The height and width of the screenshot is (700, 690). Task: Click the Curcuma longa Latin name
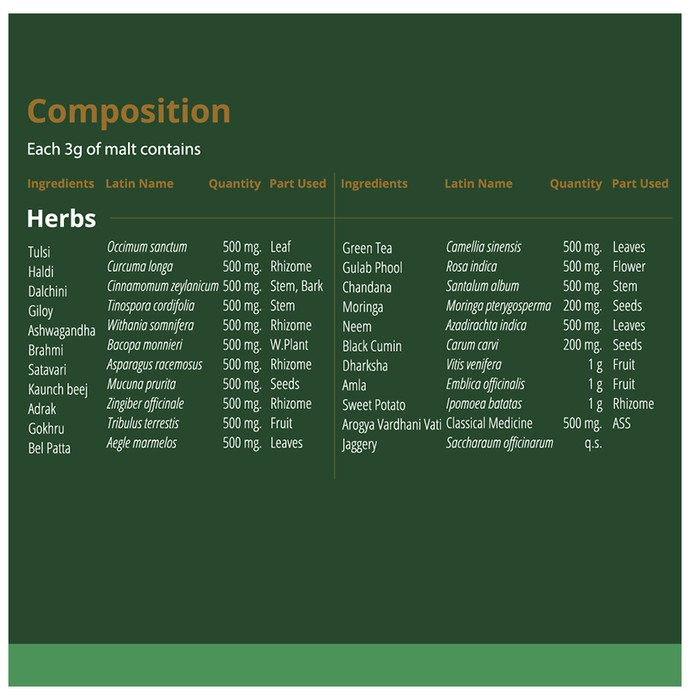tap(140, 267)
